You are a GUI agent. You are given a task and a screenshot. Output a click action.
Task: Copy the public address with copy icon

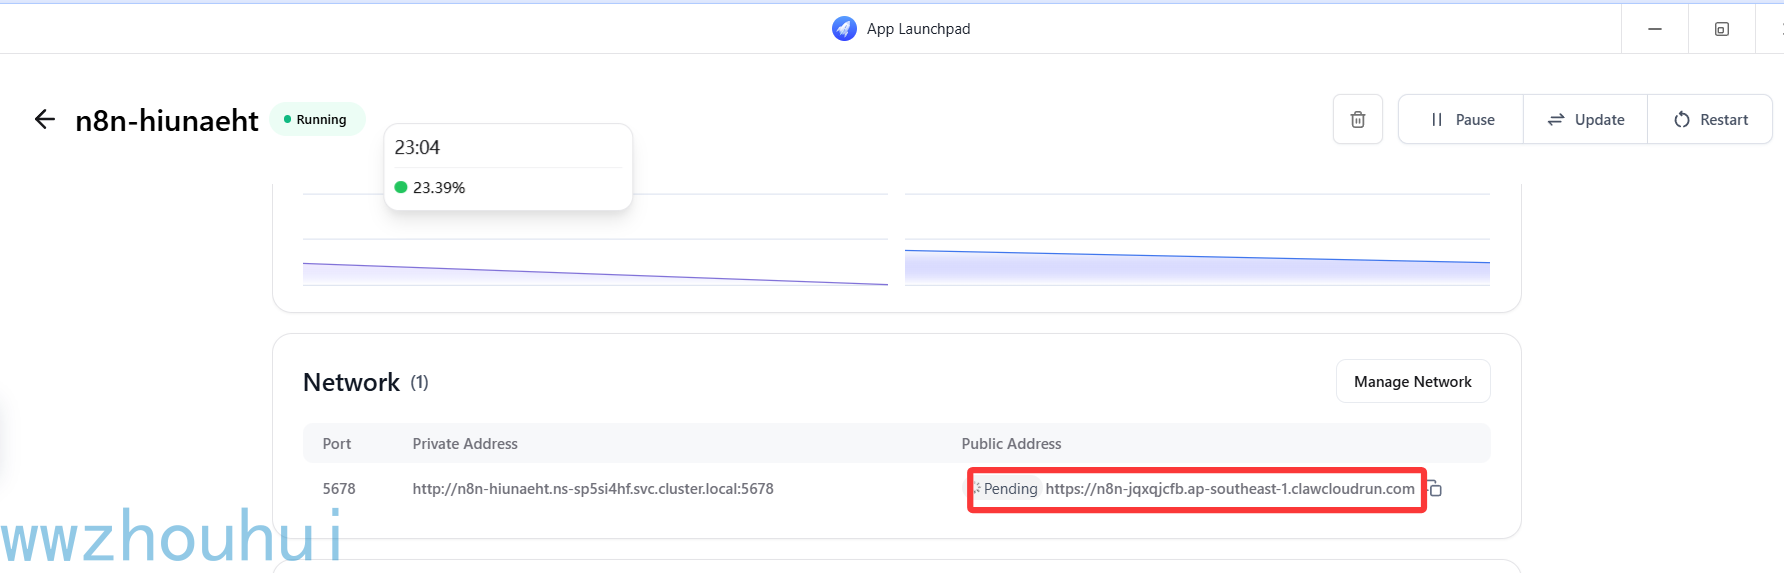click(x=1435, y=489)
